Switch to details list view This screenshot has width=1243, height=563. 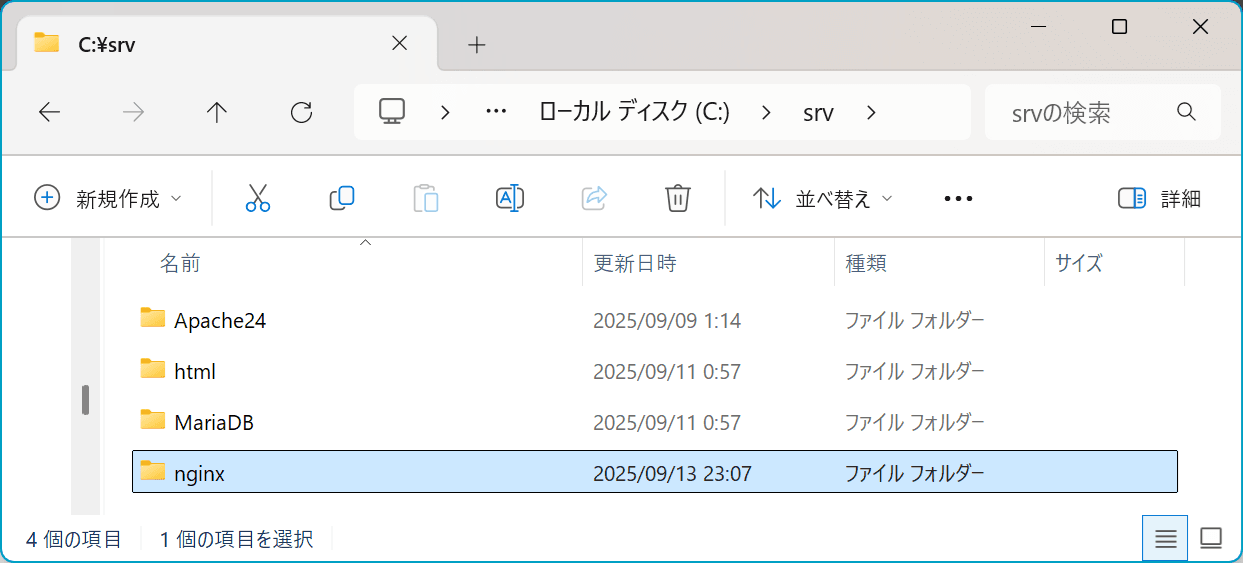(x=1165, y=539)
